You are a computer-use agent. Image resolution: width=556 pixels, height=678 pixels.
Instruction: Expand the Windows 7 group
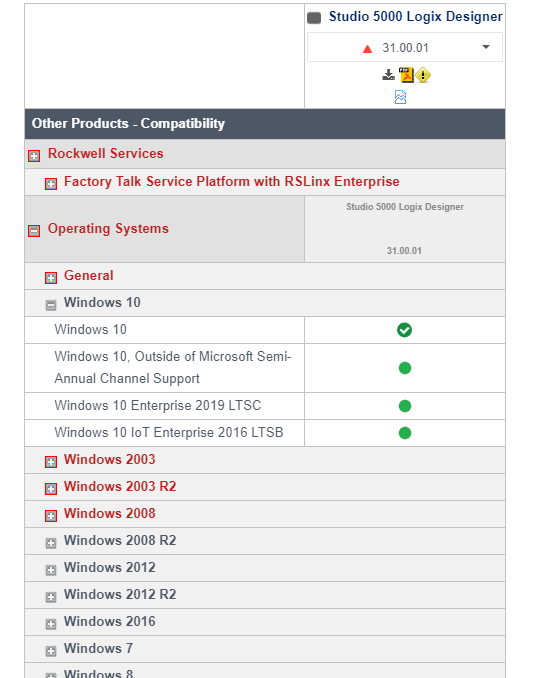(x=51, y=651)
